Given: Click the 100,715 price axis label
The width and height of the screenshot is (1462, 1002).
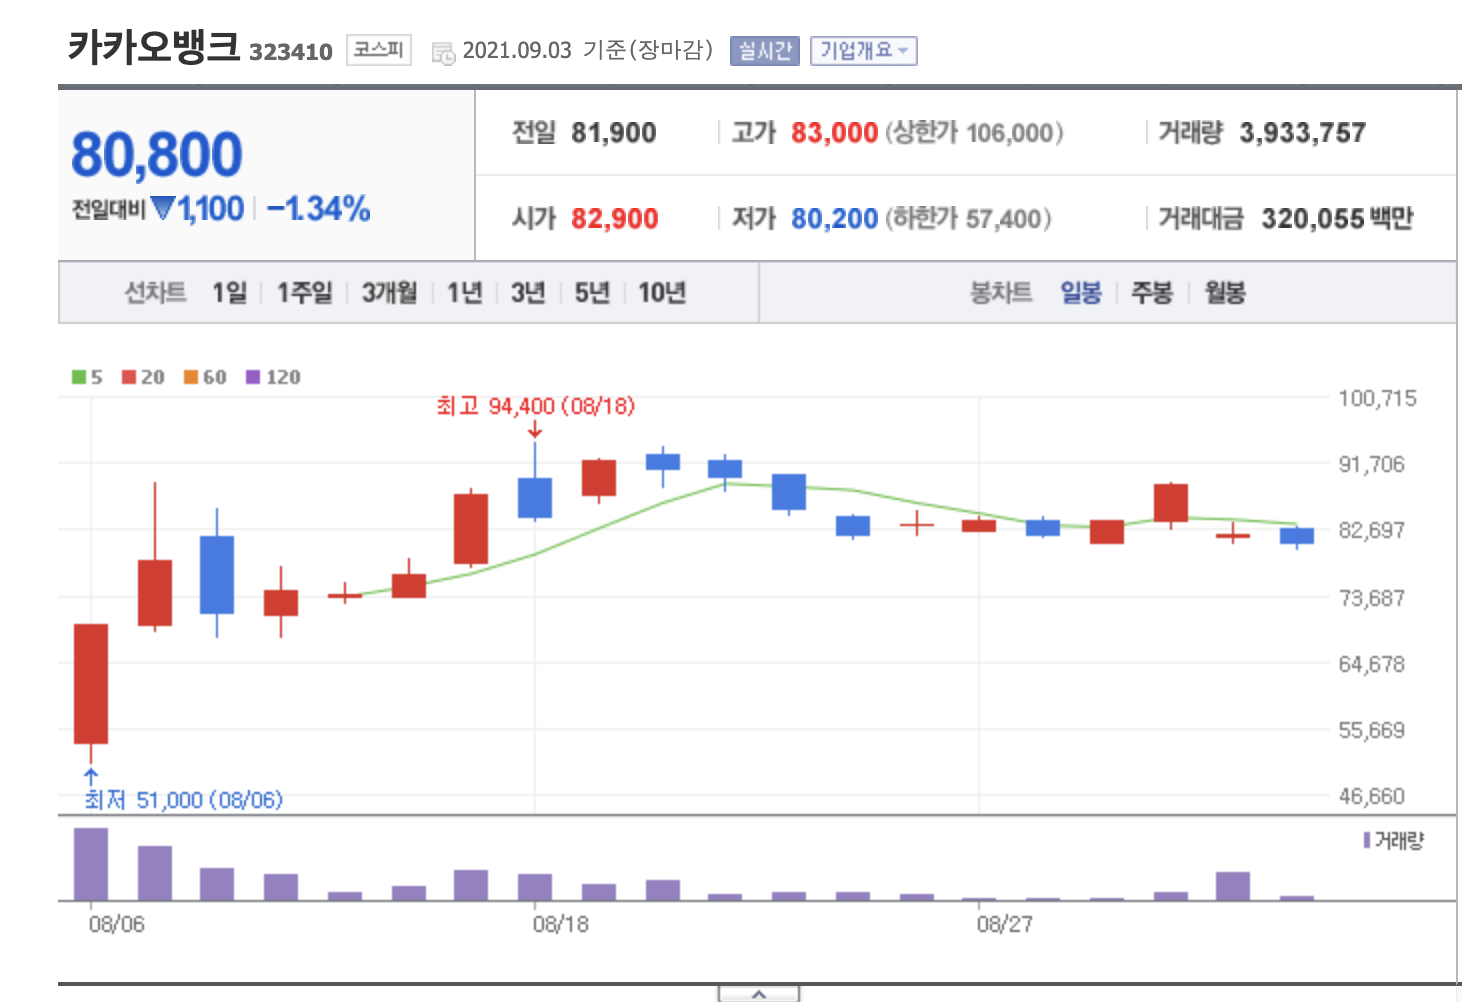Looking at the screenshot, I should point(1378,399).
